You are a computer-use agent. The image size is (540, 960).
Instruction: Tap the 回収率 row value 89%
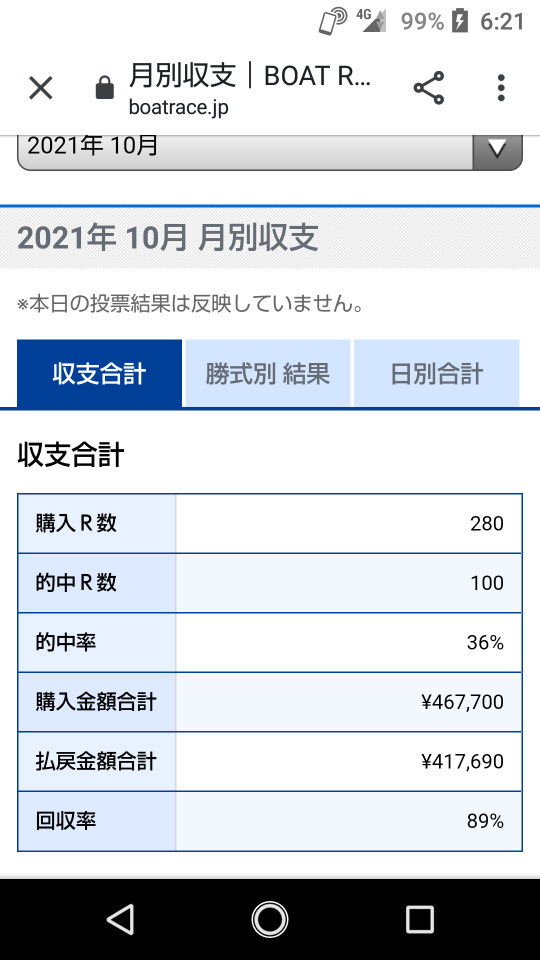pyautogui.click(x=485, y=821)
